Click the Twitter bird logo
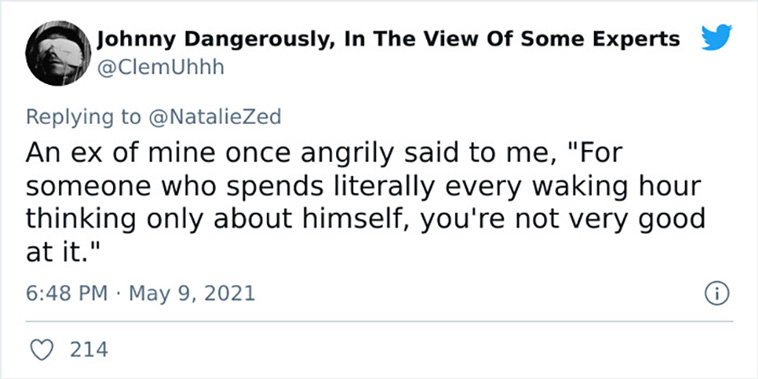 click(716, 38)
